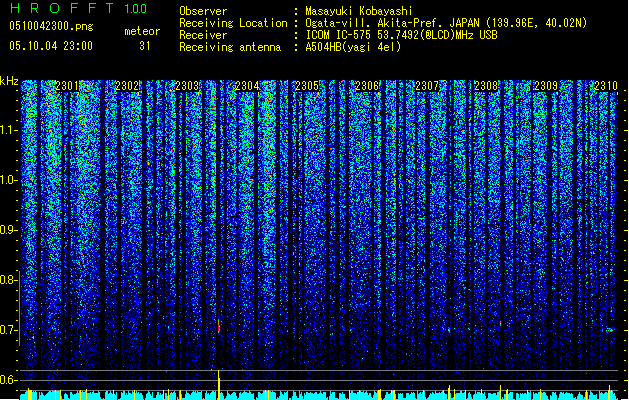Click the name Masayuki Kobayashi
This screenshot has height=400, width=629.
tap(359, 11)
